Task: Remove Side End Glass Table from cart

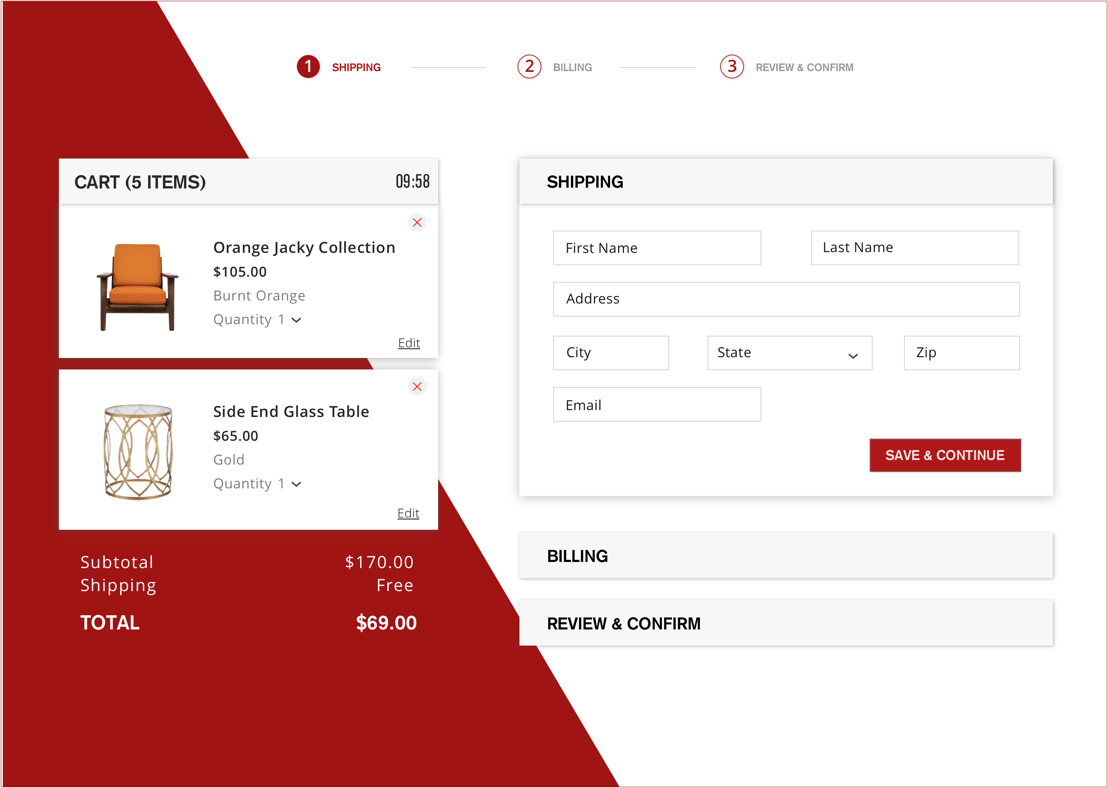Action: coord(417,386)
